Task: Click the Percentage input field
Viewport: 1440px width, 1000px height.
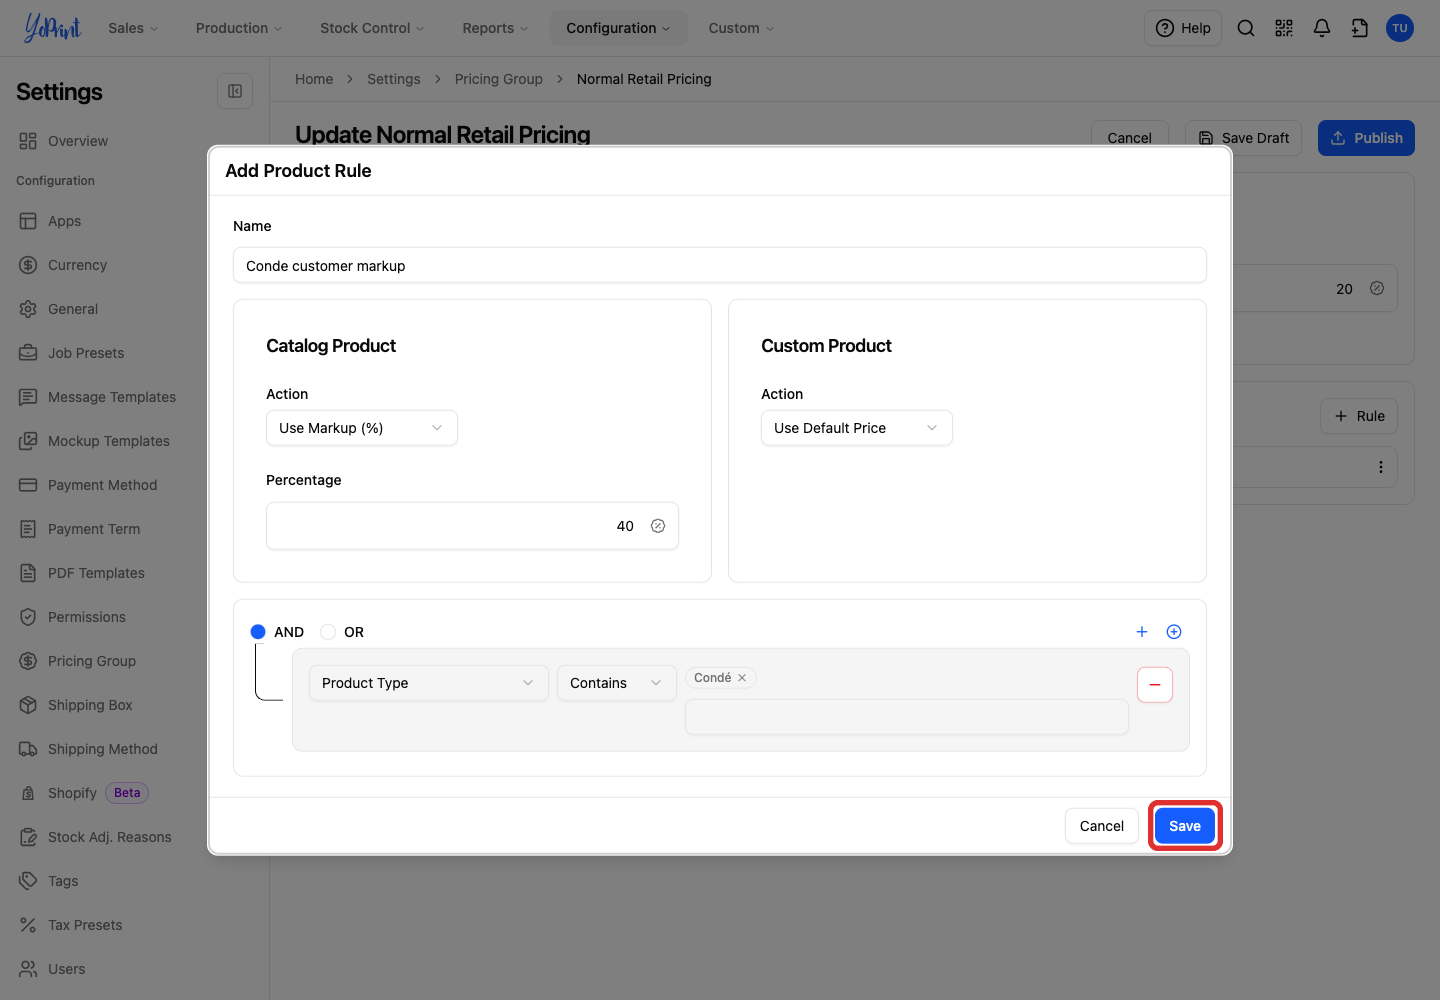Action: 472,526
